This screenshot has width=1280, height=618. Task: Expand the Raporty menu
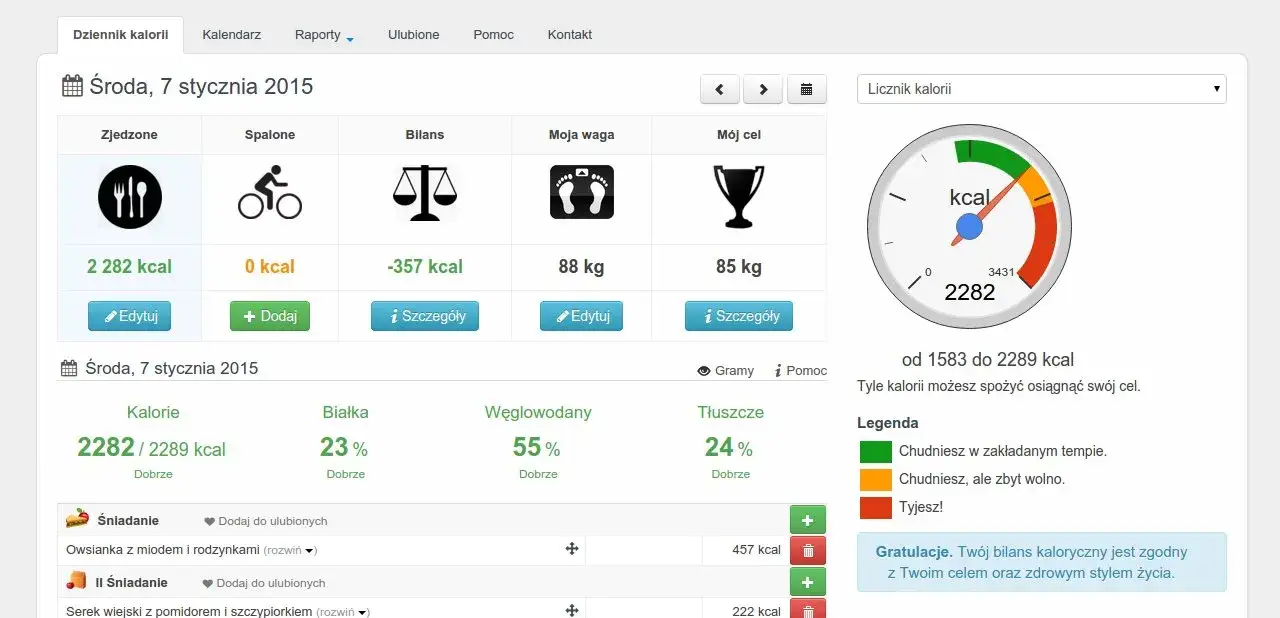tap(324, 35)
